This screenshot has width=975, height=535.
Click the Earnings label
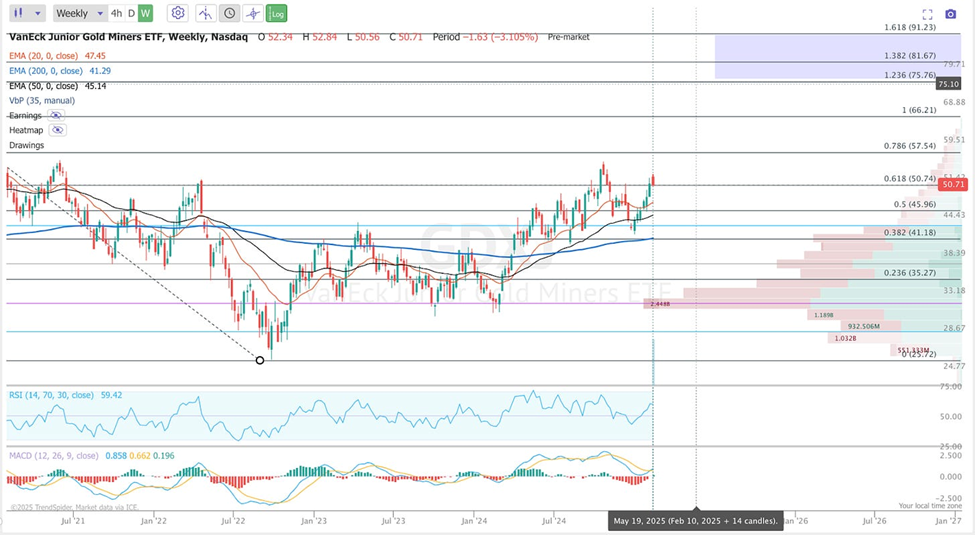pos(25,115)
